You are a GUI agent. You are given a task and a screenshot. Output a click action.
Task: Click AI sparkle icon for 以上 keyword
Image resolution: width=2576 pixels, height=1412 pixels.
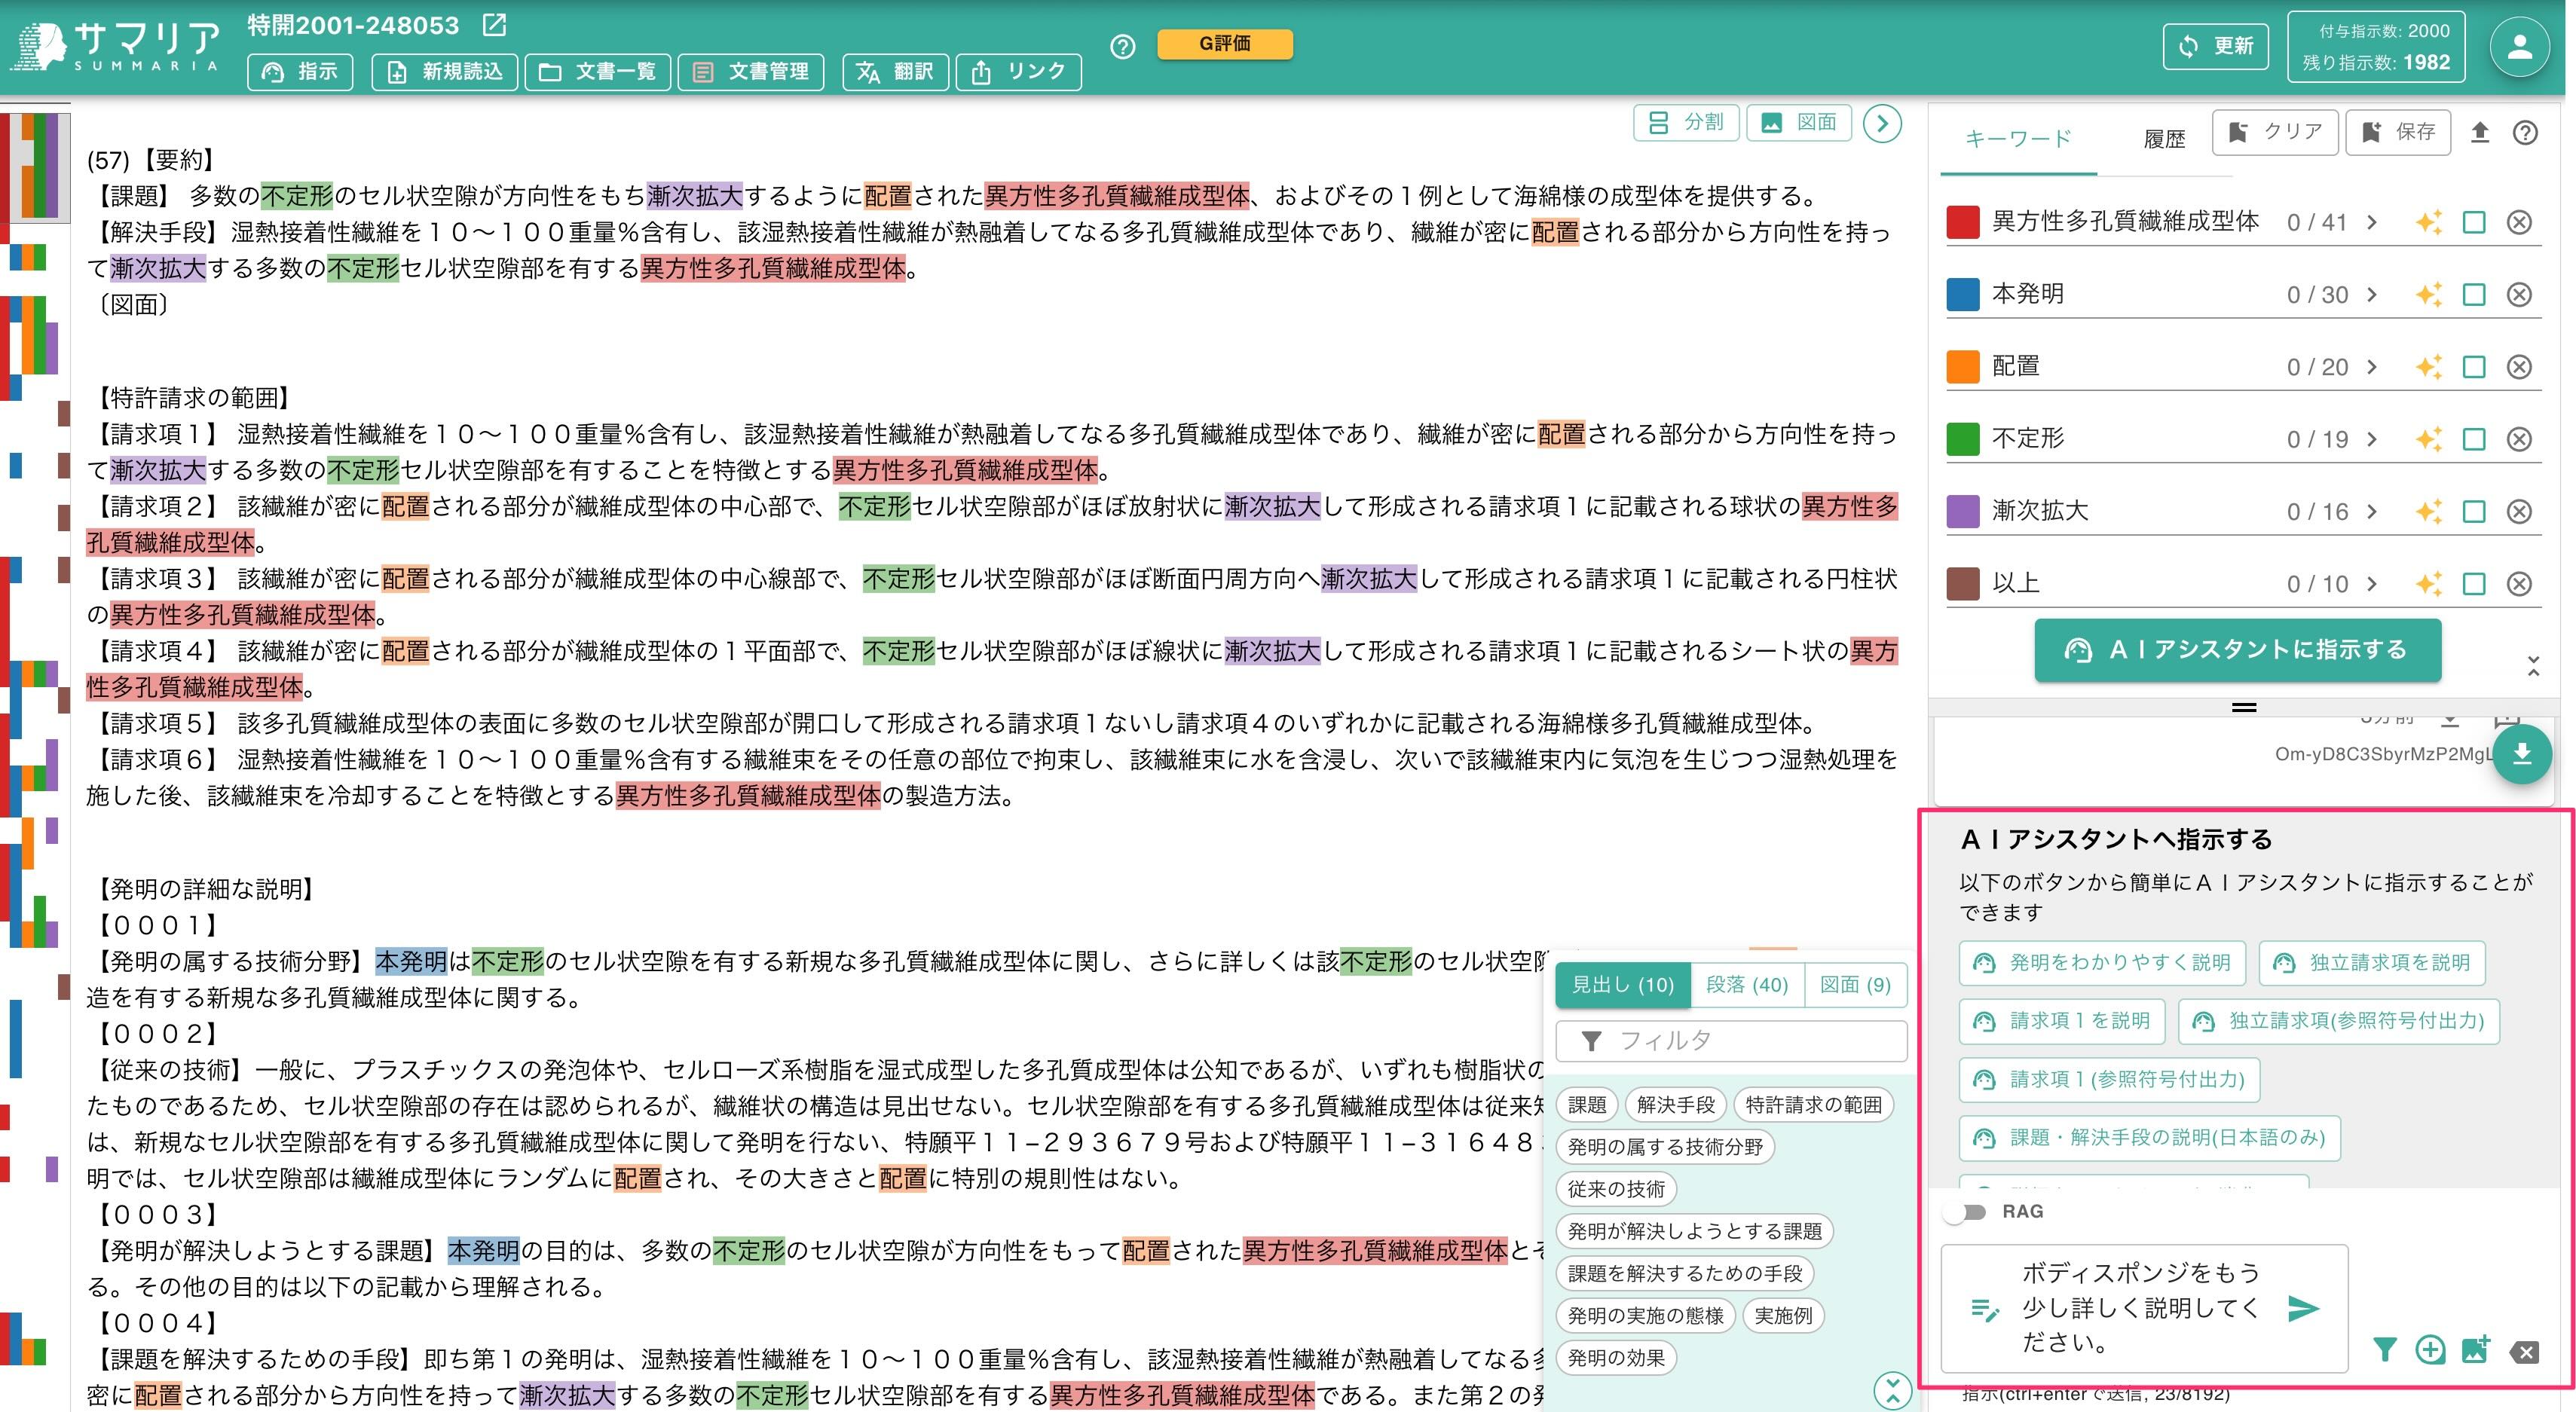tap(2428, 583)
